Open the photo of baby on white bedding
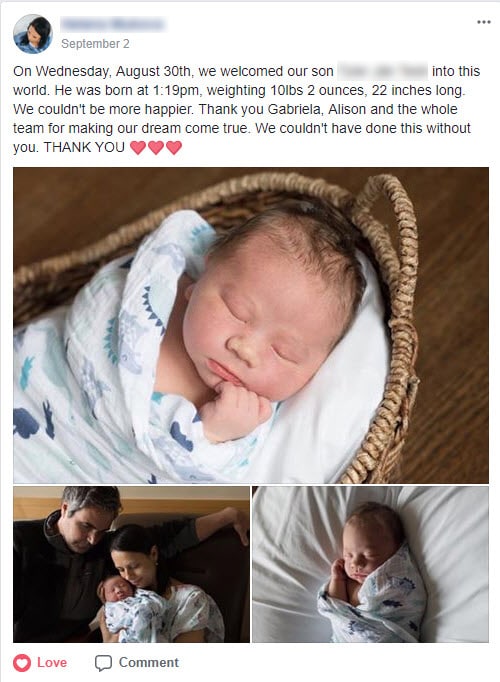500x682 pixels. click(370, 564)
